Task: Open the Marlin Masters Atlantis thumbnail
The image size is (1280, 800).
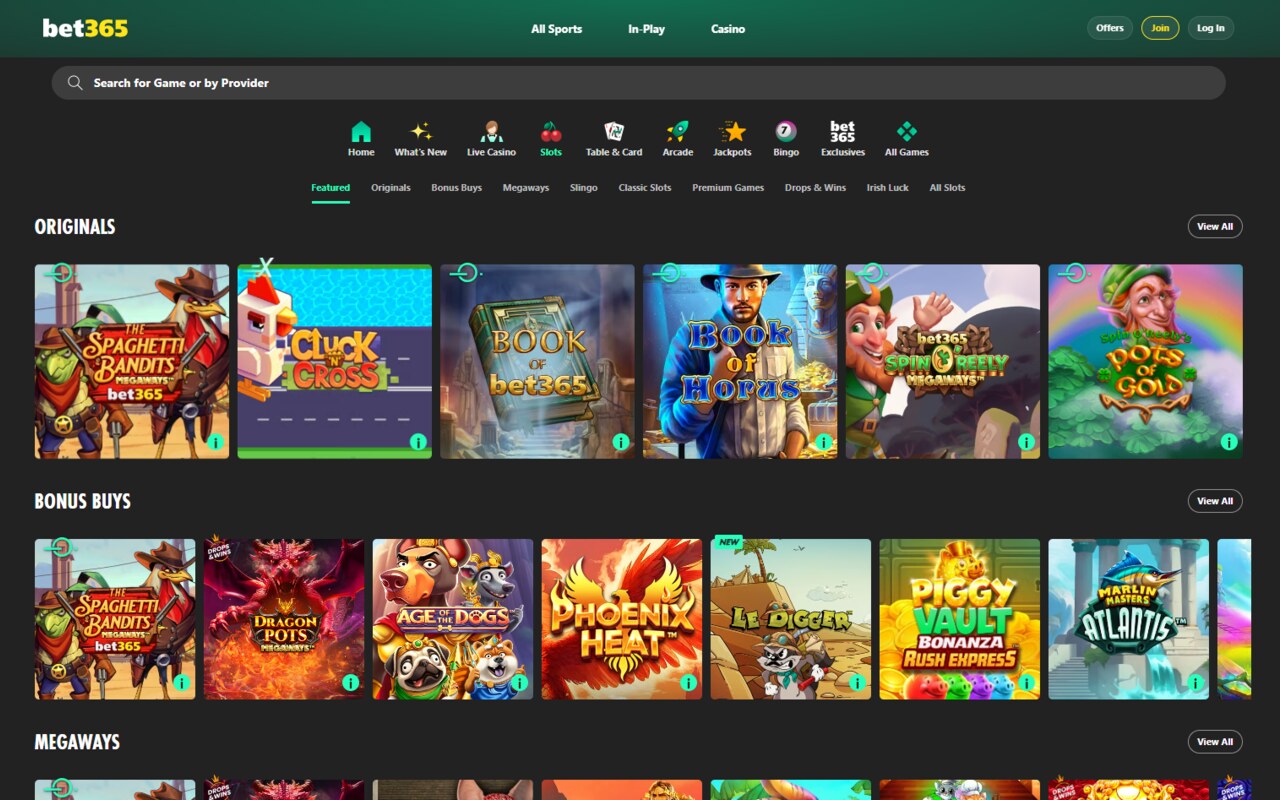Action: click(1128, 619)
